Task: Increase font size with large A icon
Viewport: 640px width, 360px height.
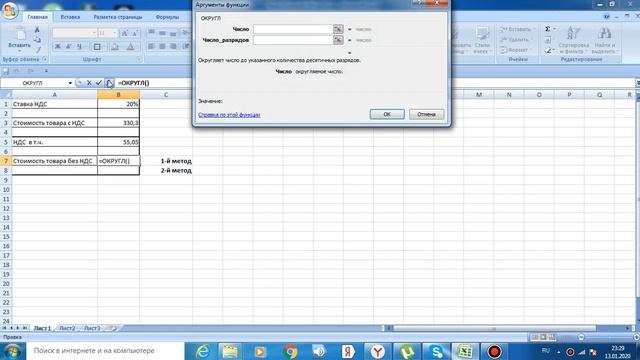Action: (124, 33)
